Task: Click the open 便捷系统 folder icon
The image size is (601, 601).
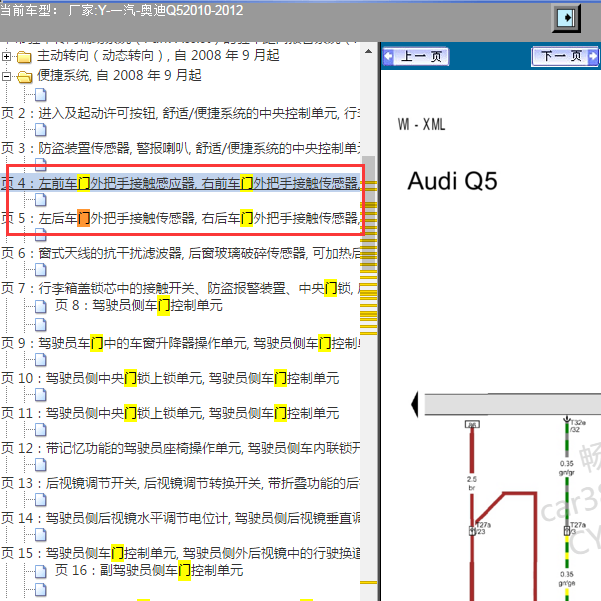Action: pyautogui.click(x=25, y=77)
